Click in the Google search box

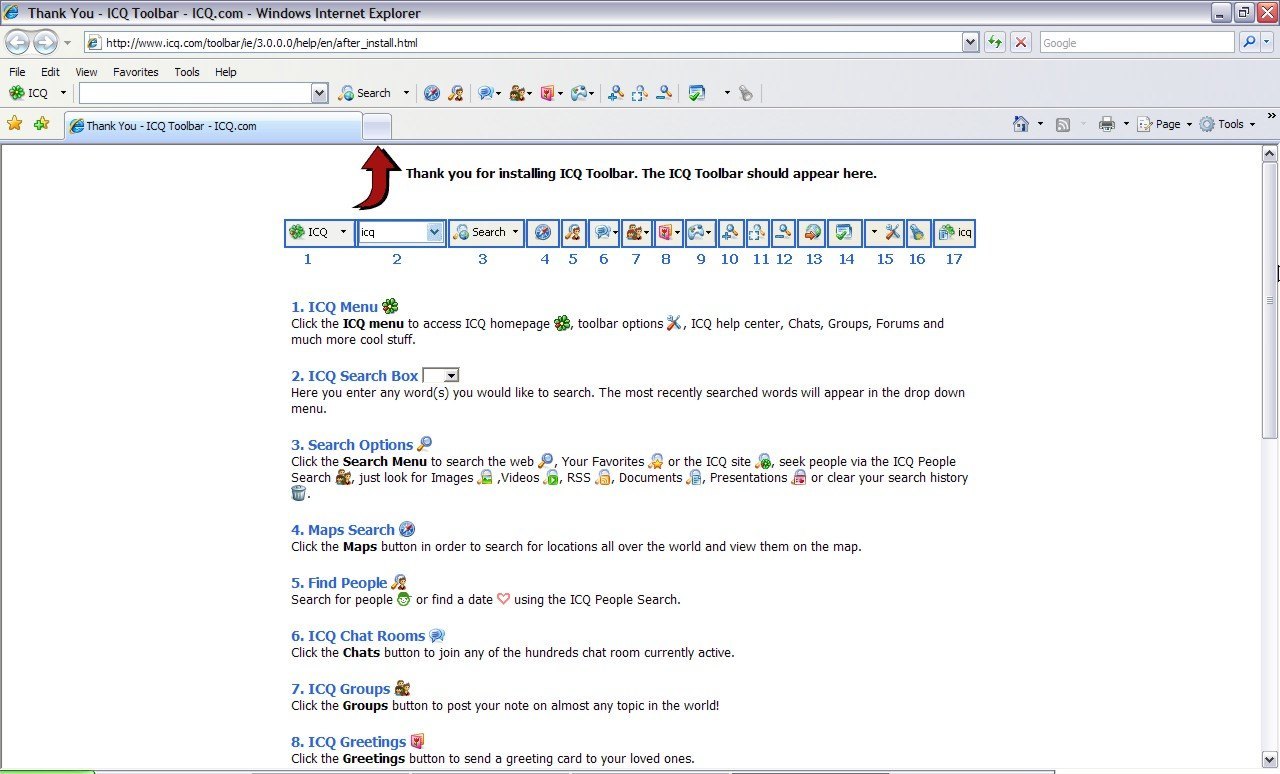1137,43
